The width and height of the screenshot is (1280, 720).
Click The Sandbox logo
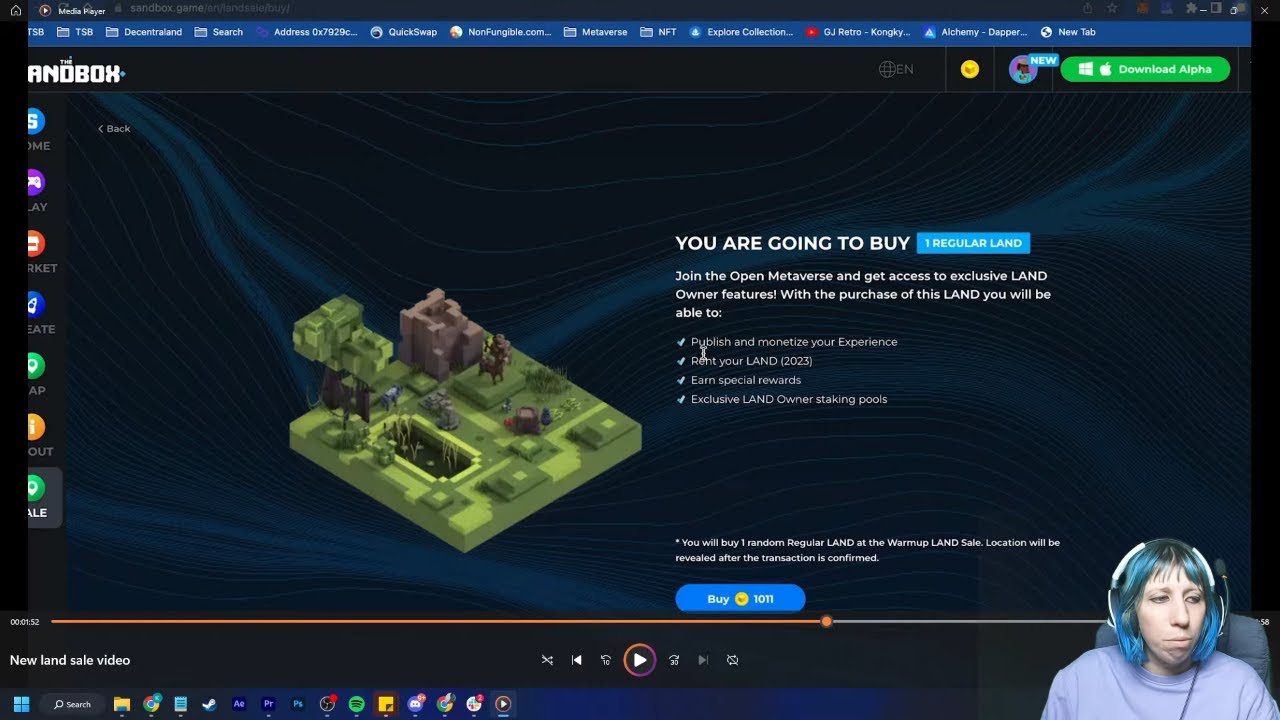pos(76,72)
